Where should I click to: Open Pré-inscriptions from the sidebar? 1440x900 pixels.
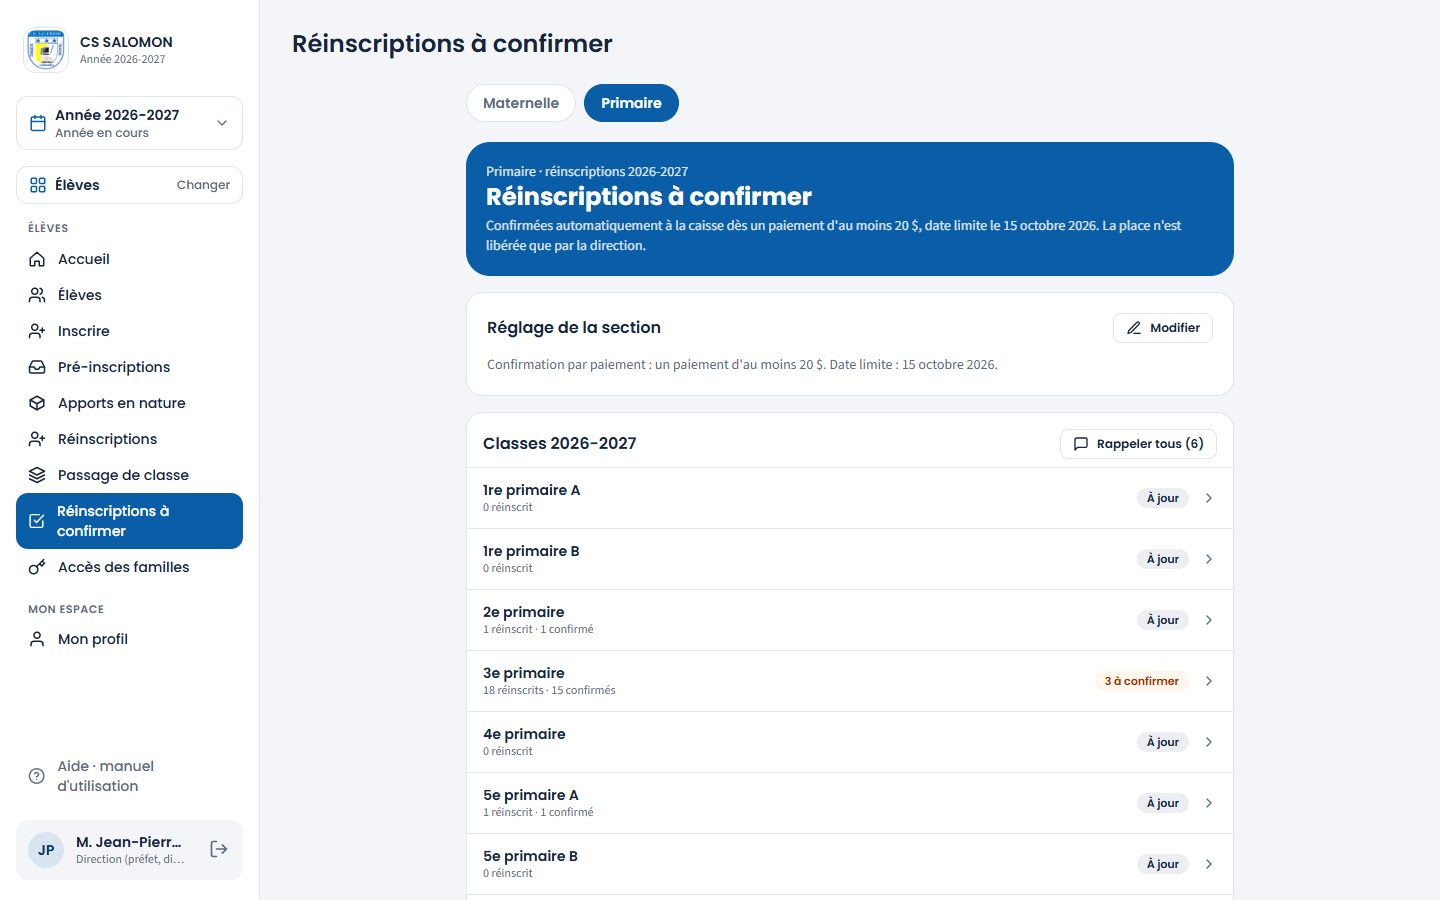129,367
